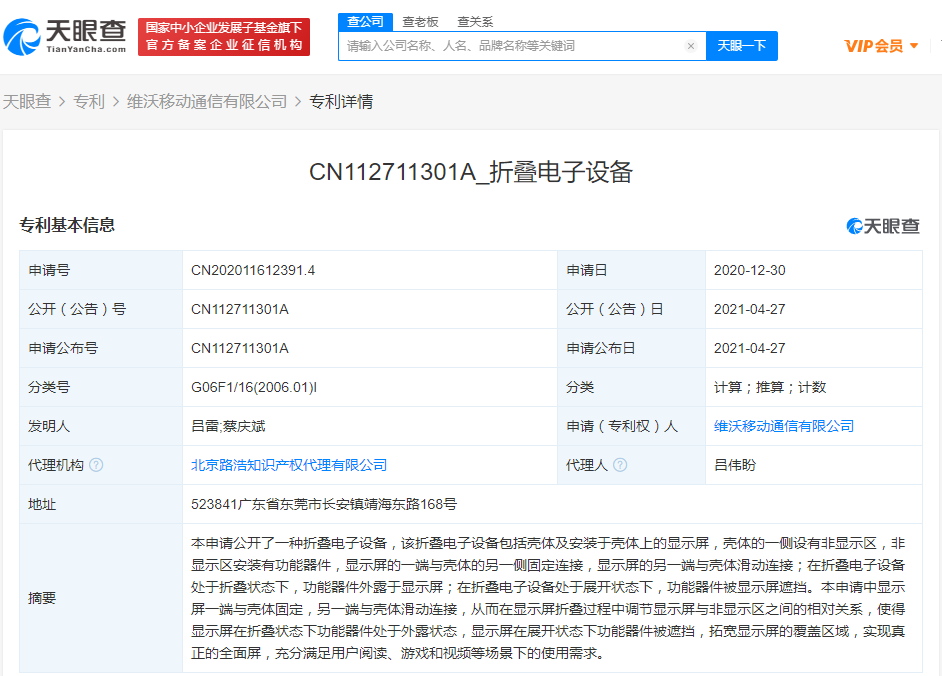This screenshot has height=676, width=942.
Task: Open 维沃移动通信有限公司 breadcrumb link
Action: [207, 102]
